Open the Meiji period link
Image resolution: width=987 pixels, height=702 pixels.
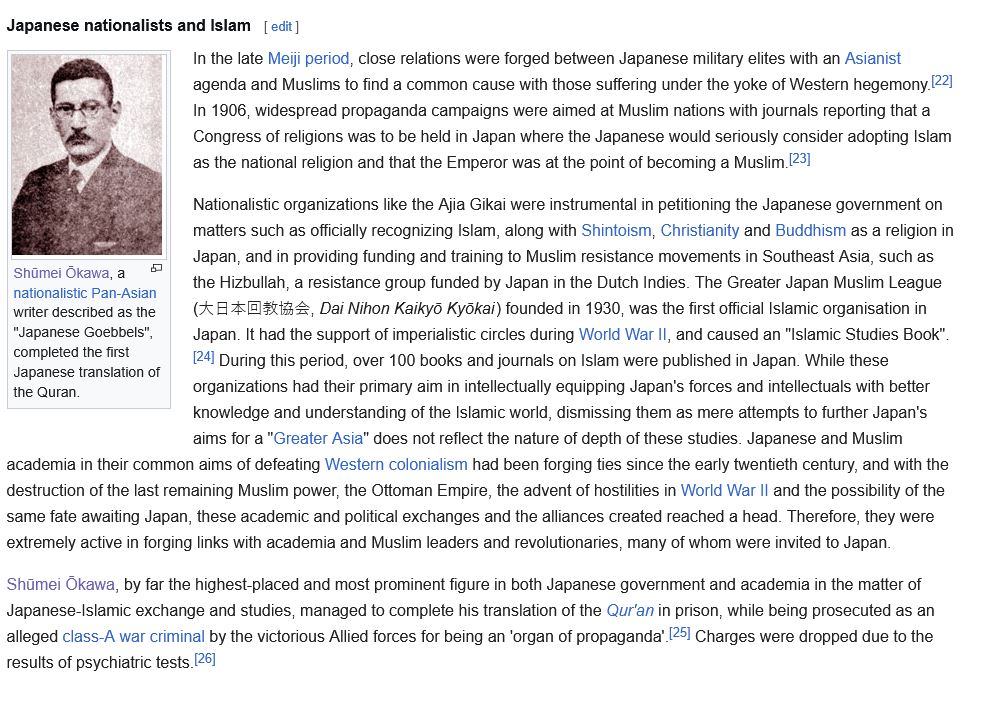click(x=308, y=59)
